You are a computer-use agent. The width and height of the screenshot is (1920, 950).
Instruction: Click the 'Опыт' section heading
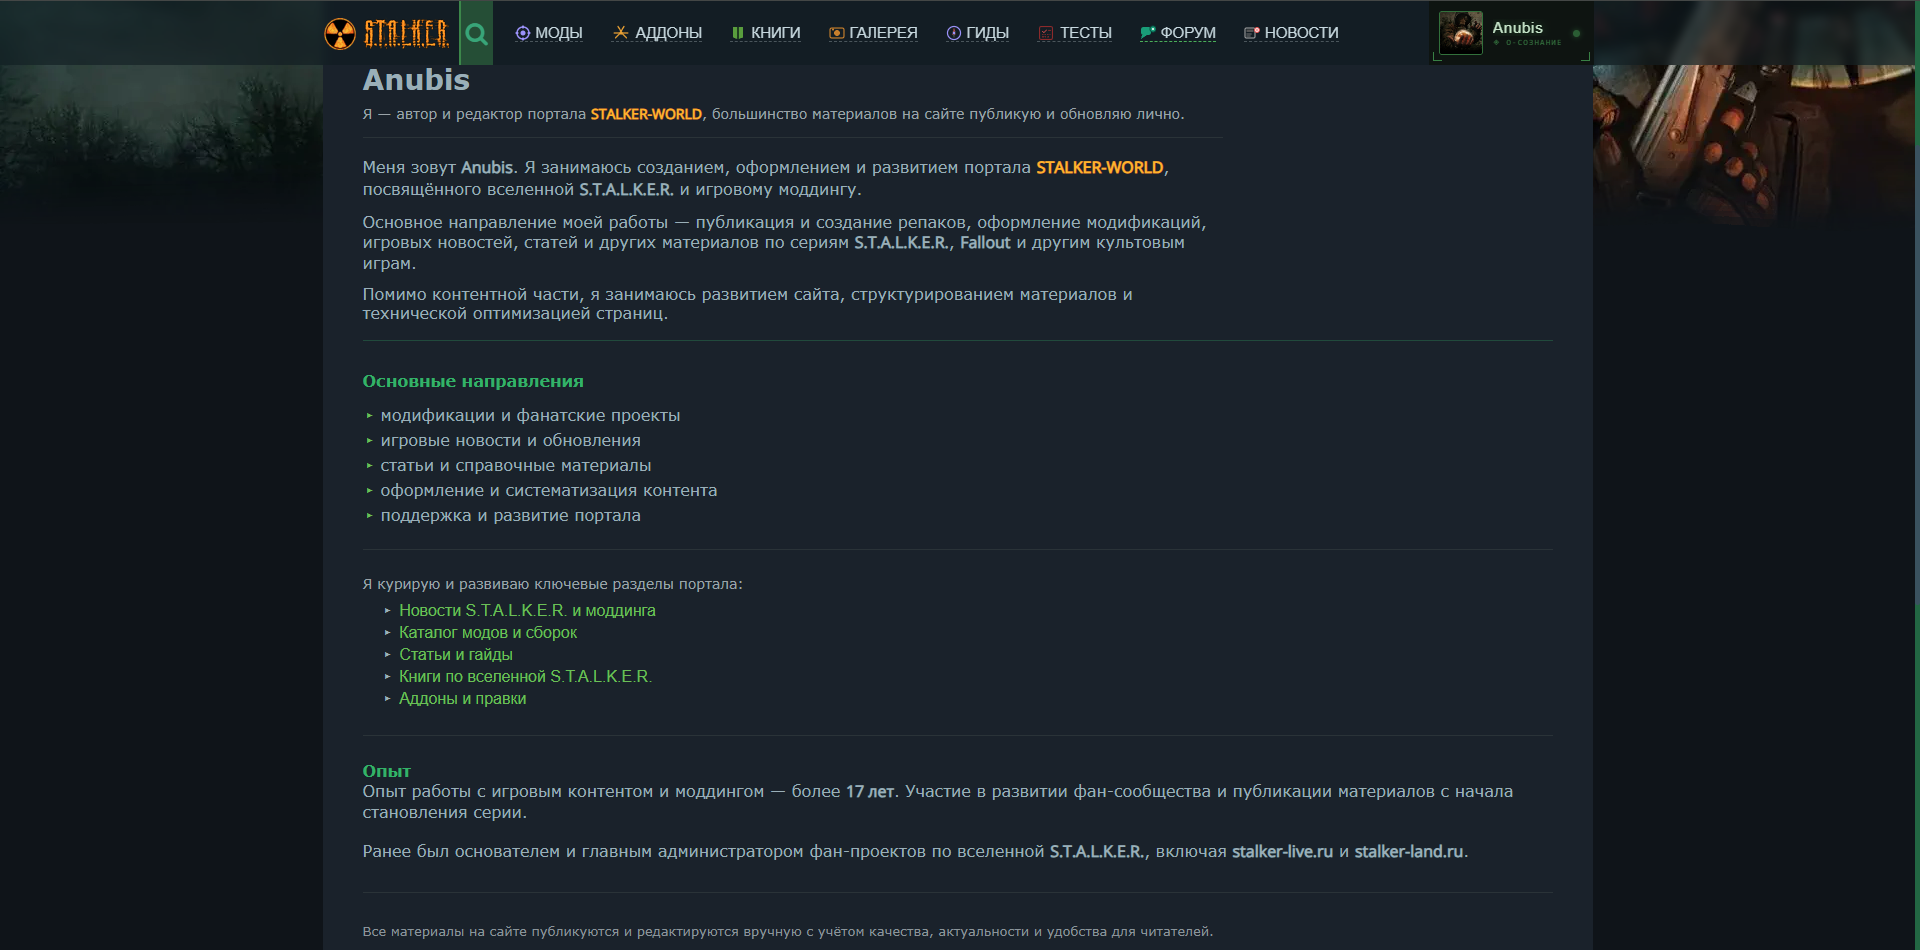tap(387, 771)
